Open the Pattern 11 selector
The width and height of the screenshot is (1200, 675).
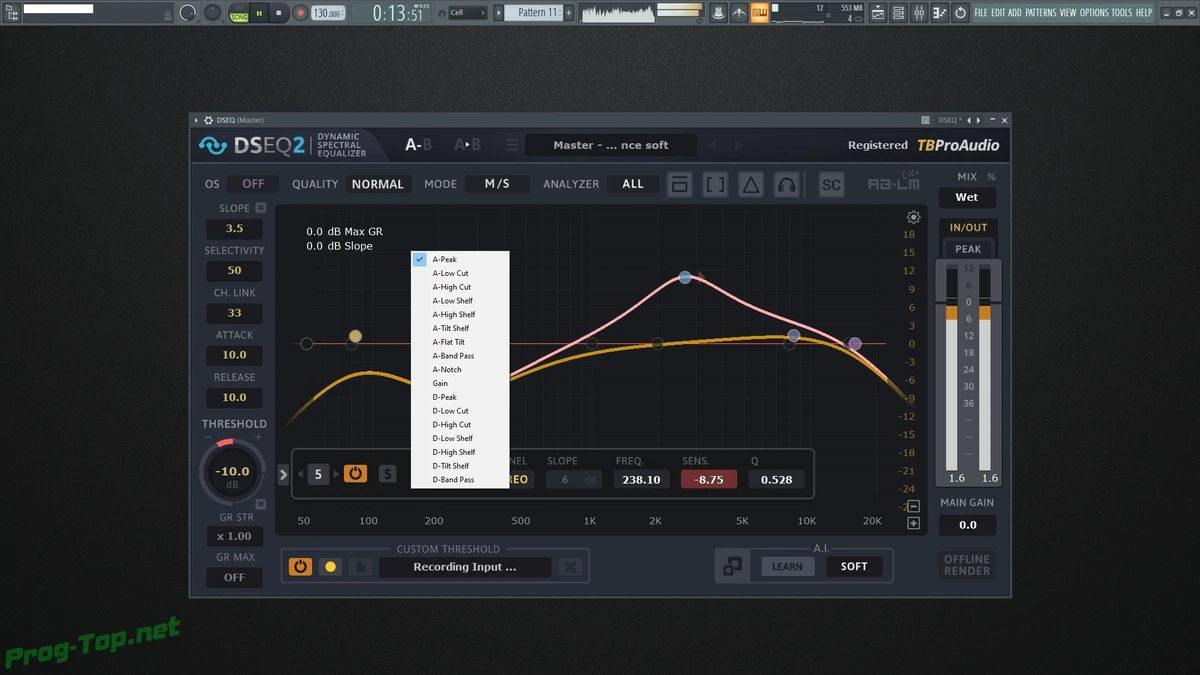tap(539, 13)
